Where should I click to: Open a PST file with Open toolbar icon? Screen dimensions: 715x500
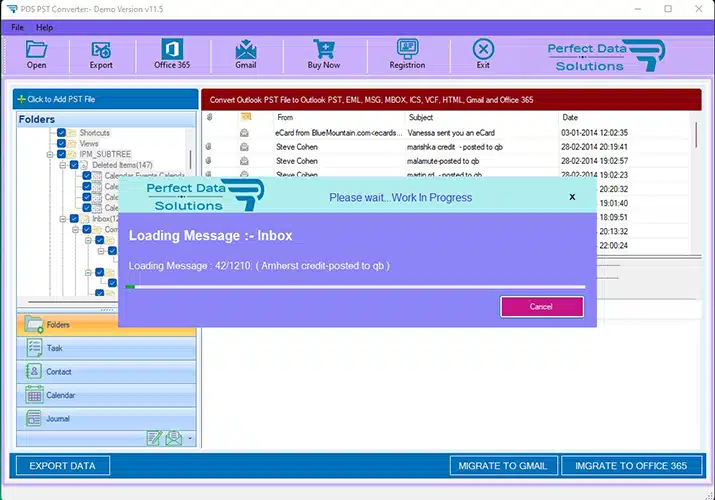[36, 49]
